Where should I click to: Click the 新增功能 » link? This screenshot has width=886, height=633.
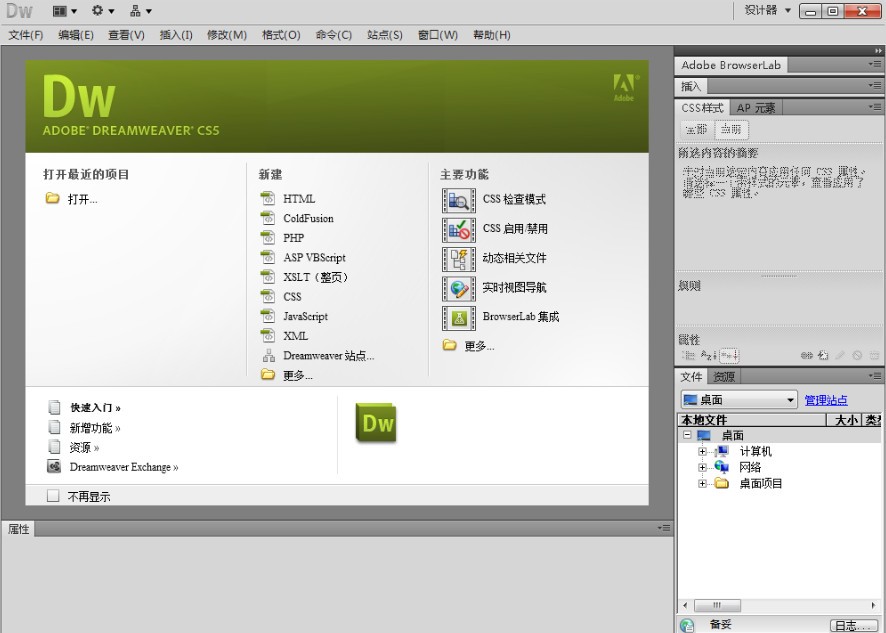[x=95, y=428]
